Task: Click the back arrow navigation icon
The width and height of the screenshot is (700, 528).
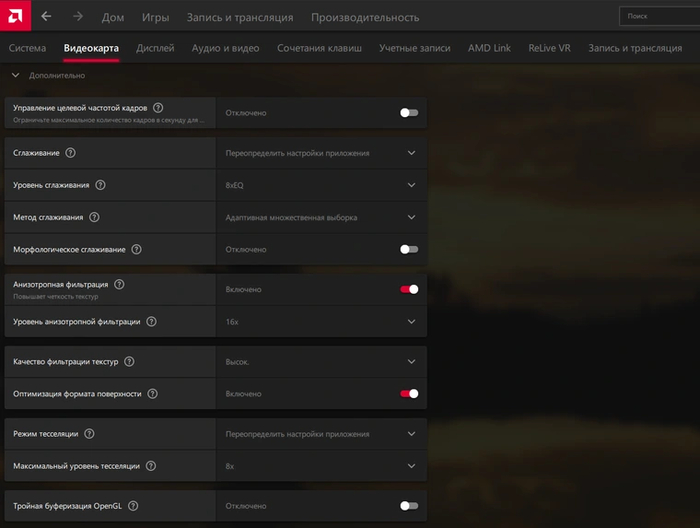Action: point(46,17)
